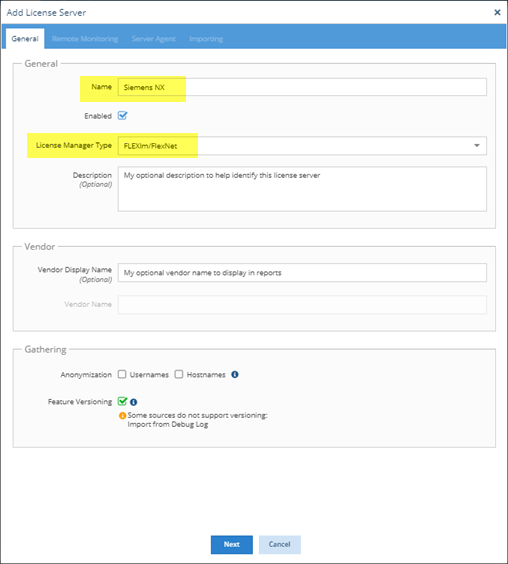Click the 'Anonymization' label
Image resolution: width=508 pixels, height=564 pixels.
[86, 375]
